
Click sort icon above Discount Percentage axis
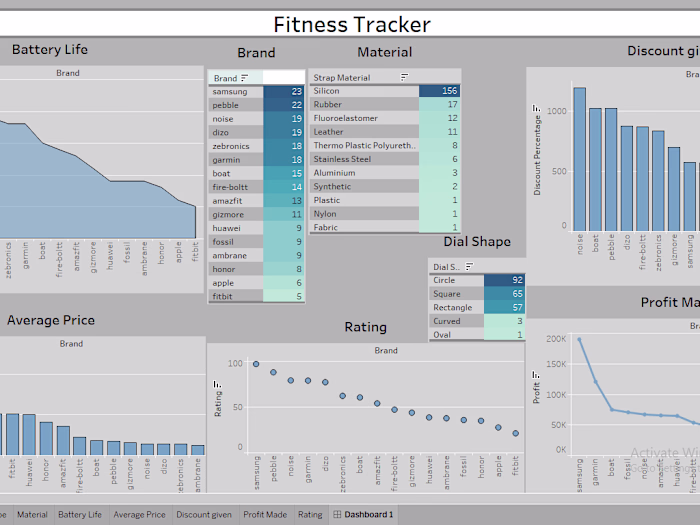click(536, 108)
